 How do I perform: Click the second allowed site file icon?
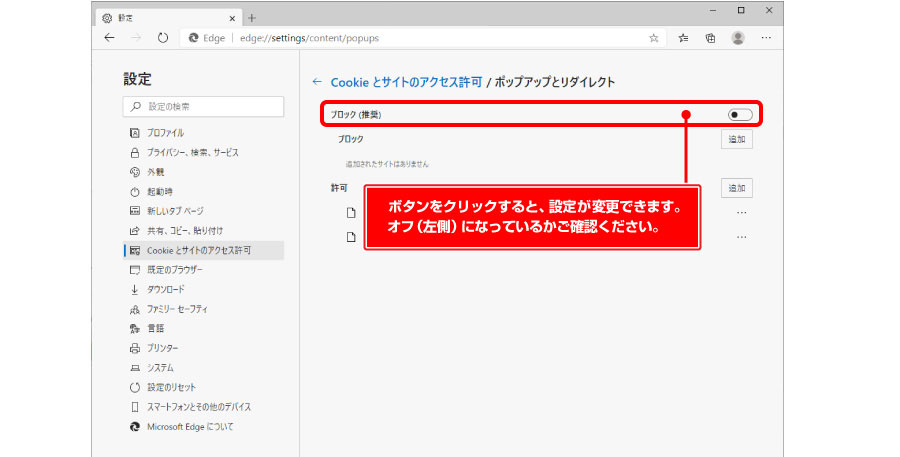[351, 237]
